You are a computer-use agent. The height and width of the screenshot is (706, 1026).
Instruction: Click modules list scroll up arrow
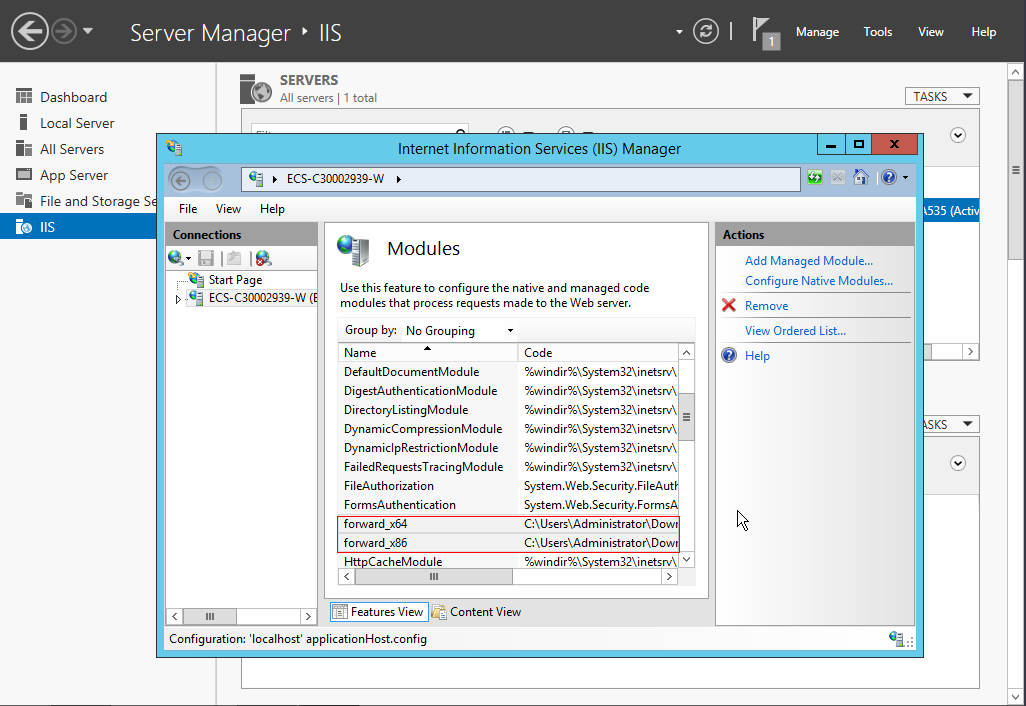click(686, 353)
